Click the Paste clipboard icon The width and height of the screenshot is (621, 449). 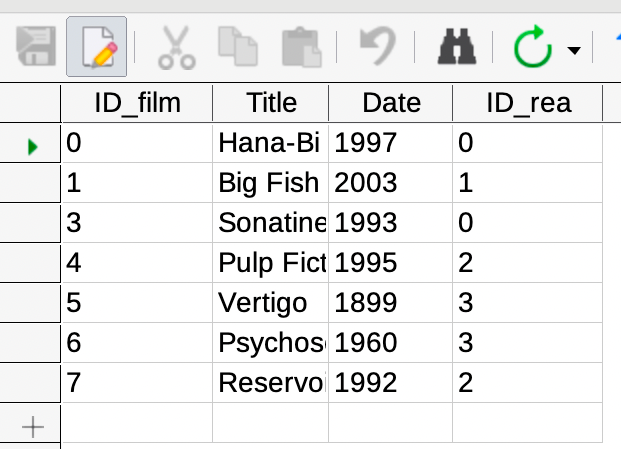coord(301,47)
